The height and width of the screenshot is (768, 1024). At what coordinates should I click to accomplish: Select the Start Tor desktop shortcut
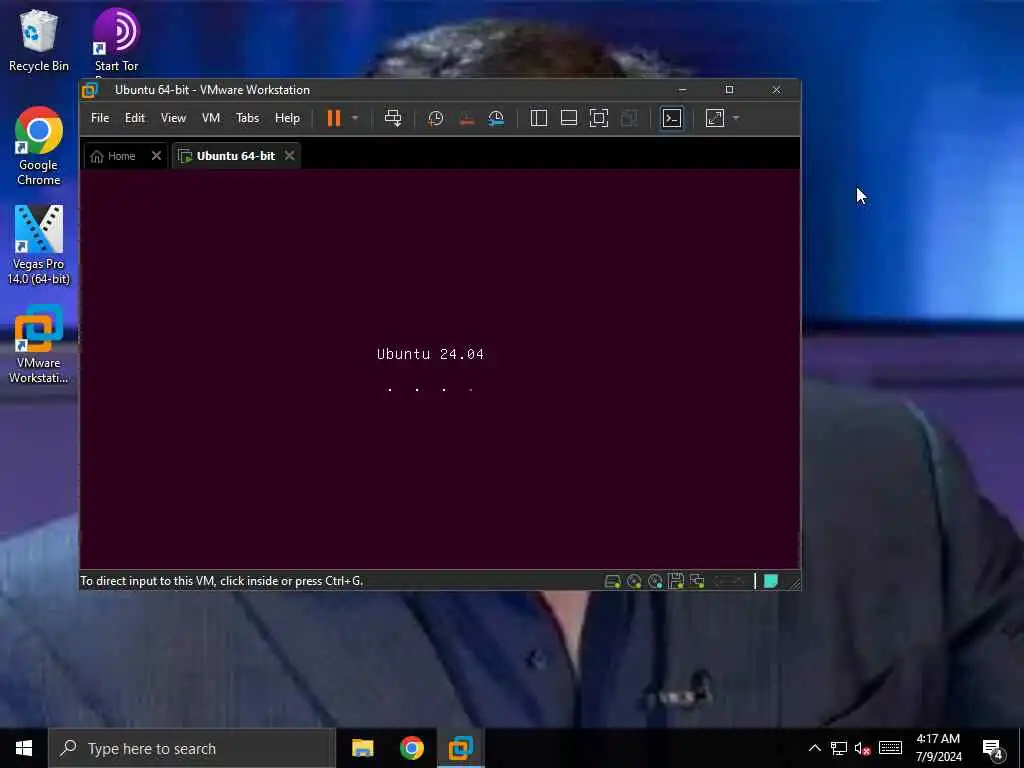click(x=116, y=40)
